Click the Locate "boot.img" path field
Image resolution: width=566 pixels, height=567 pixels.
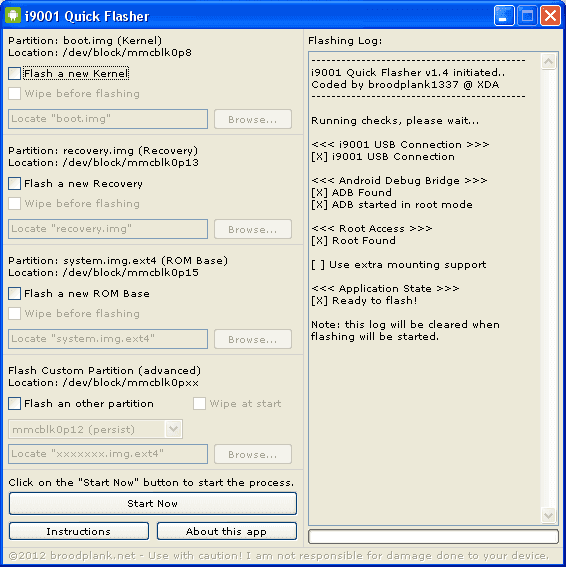pos(108,119)
